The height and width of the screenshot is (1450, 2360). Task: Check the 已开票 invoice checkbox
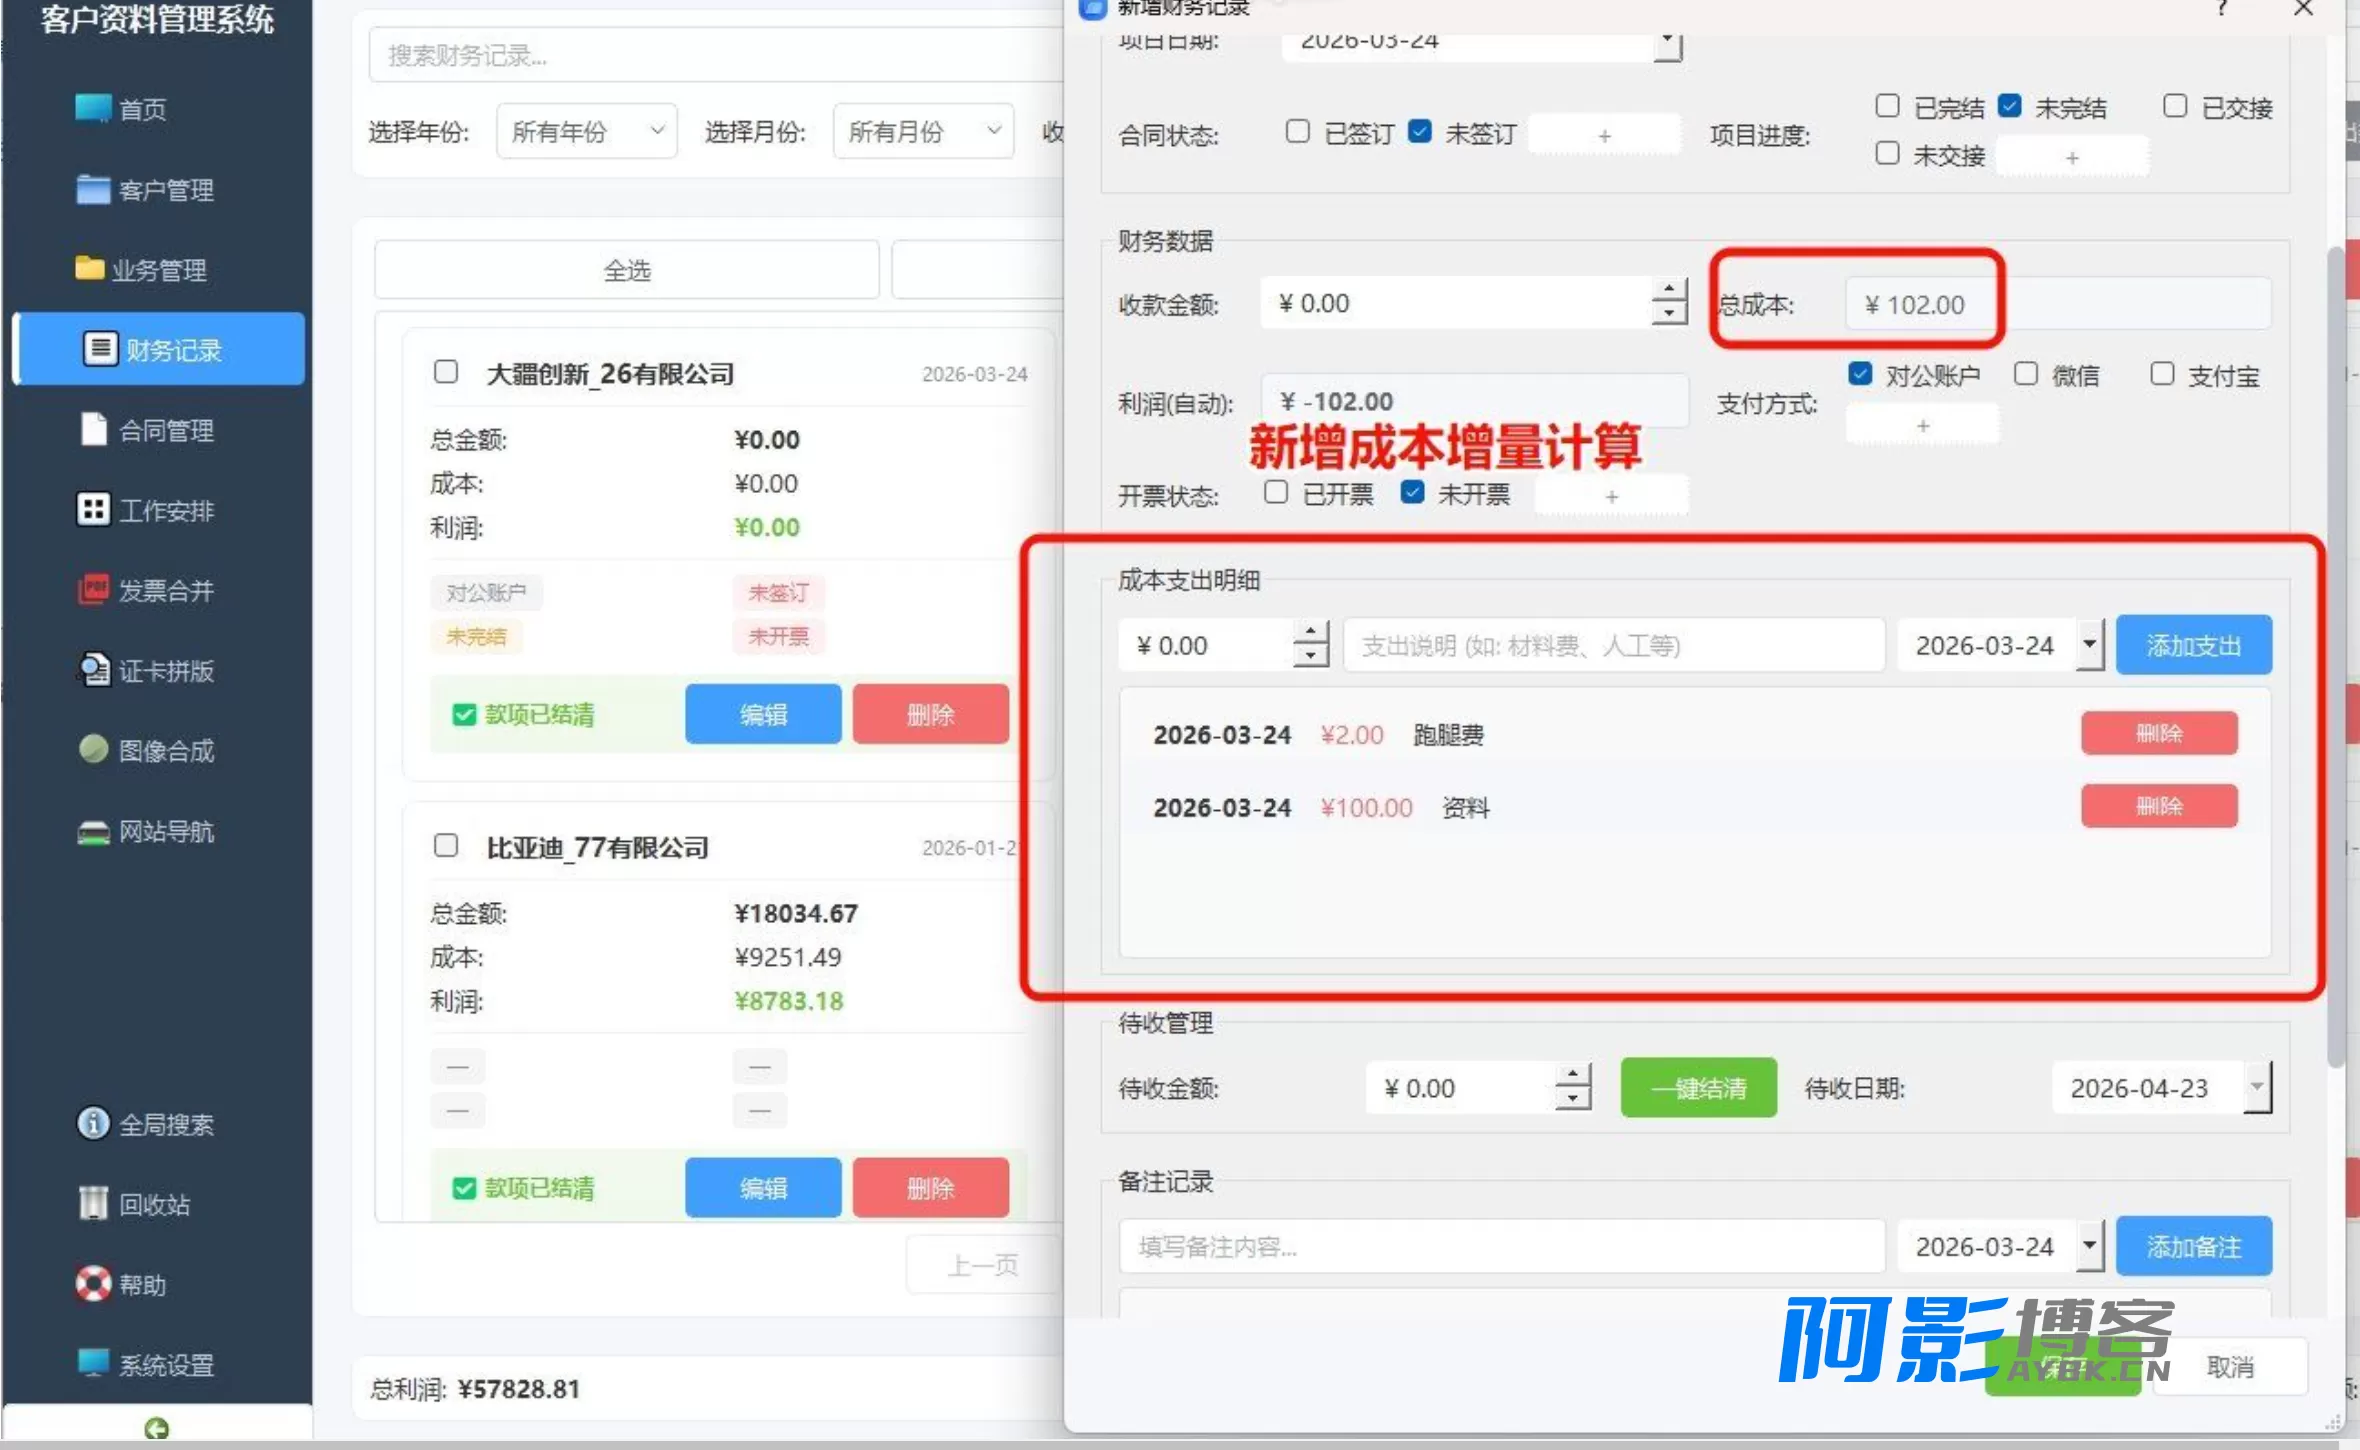tap(1275, 492)
